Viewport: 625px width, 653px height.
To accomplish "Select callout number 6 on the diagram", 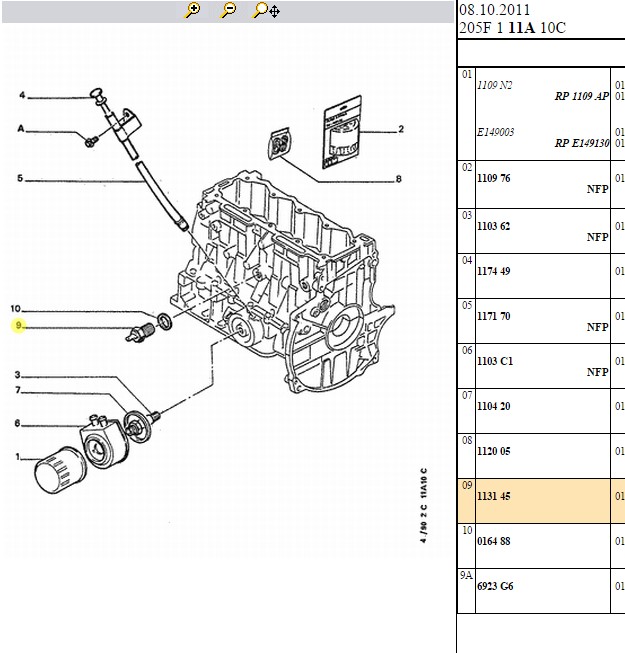I will click(17, 423).
